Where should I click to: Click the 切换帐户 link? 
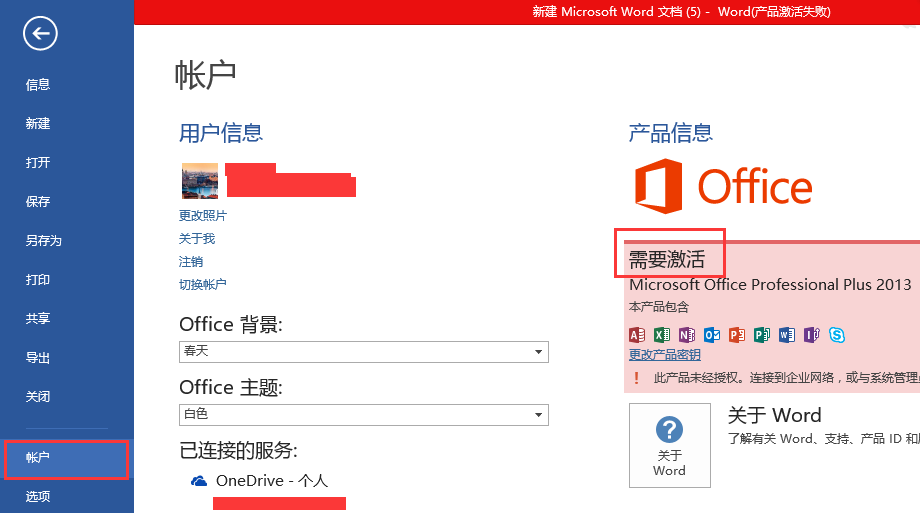click(203, 284)
